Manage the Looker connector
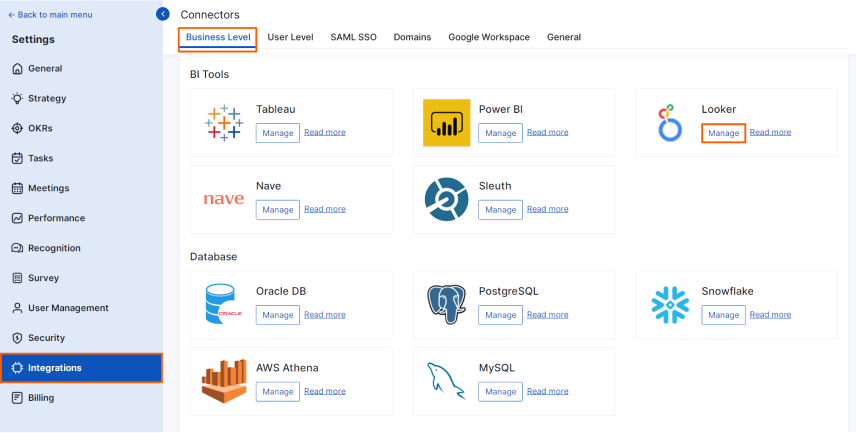Screen dimensions: 856x433 pyautogui.click(x=723, y=133)
